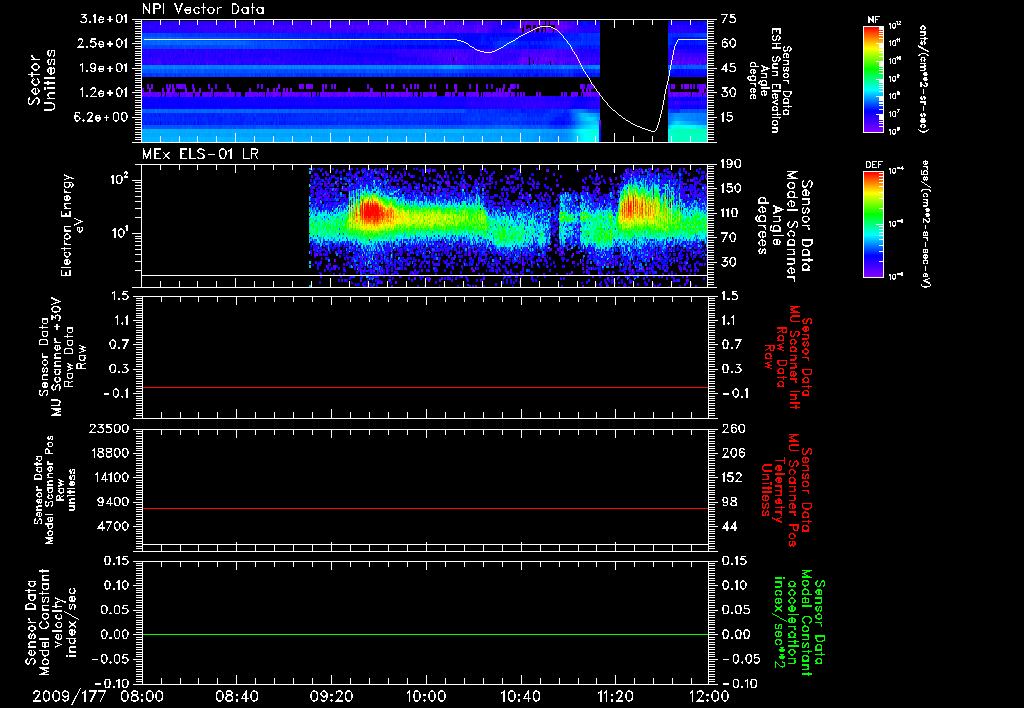Click the 75 degree sun elevation tick label
This screenshot has height=708, width=1024.
pos(729,19)
